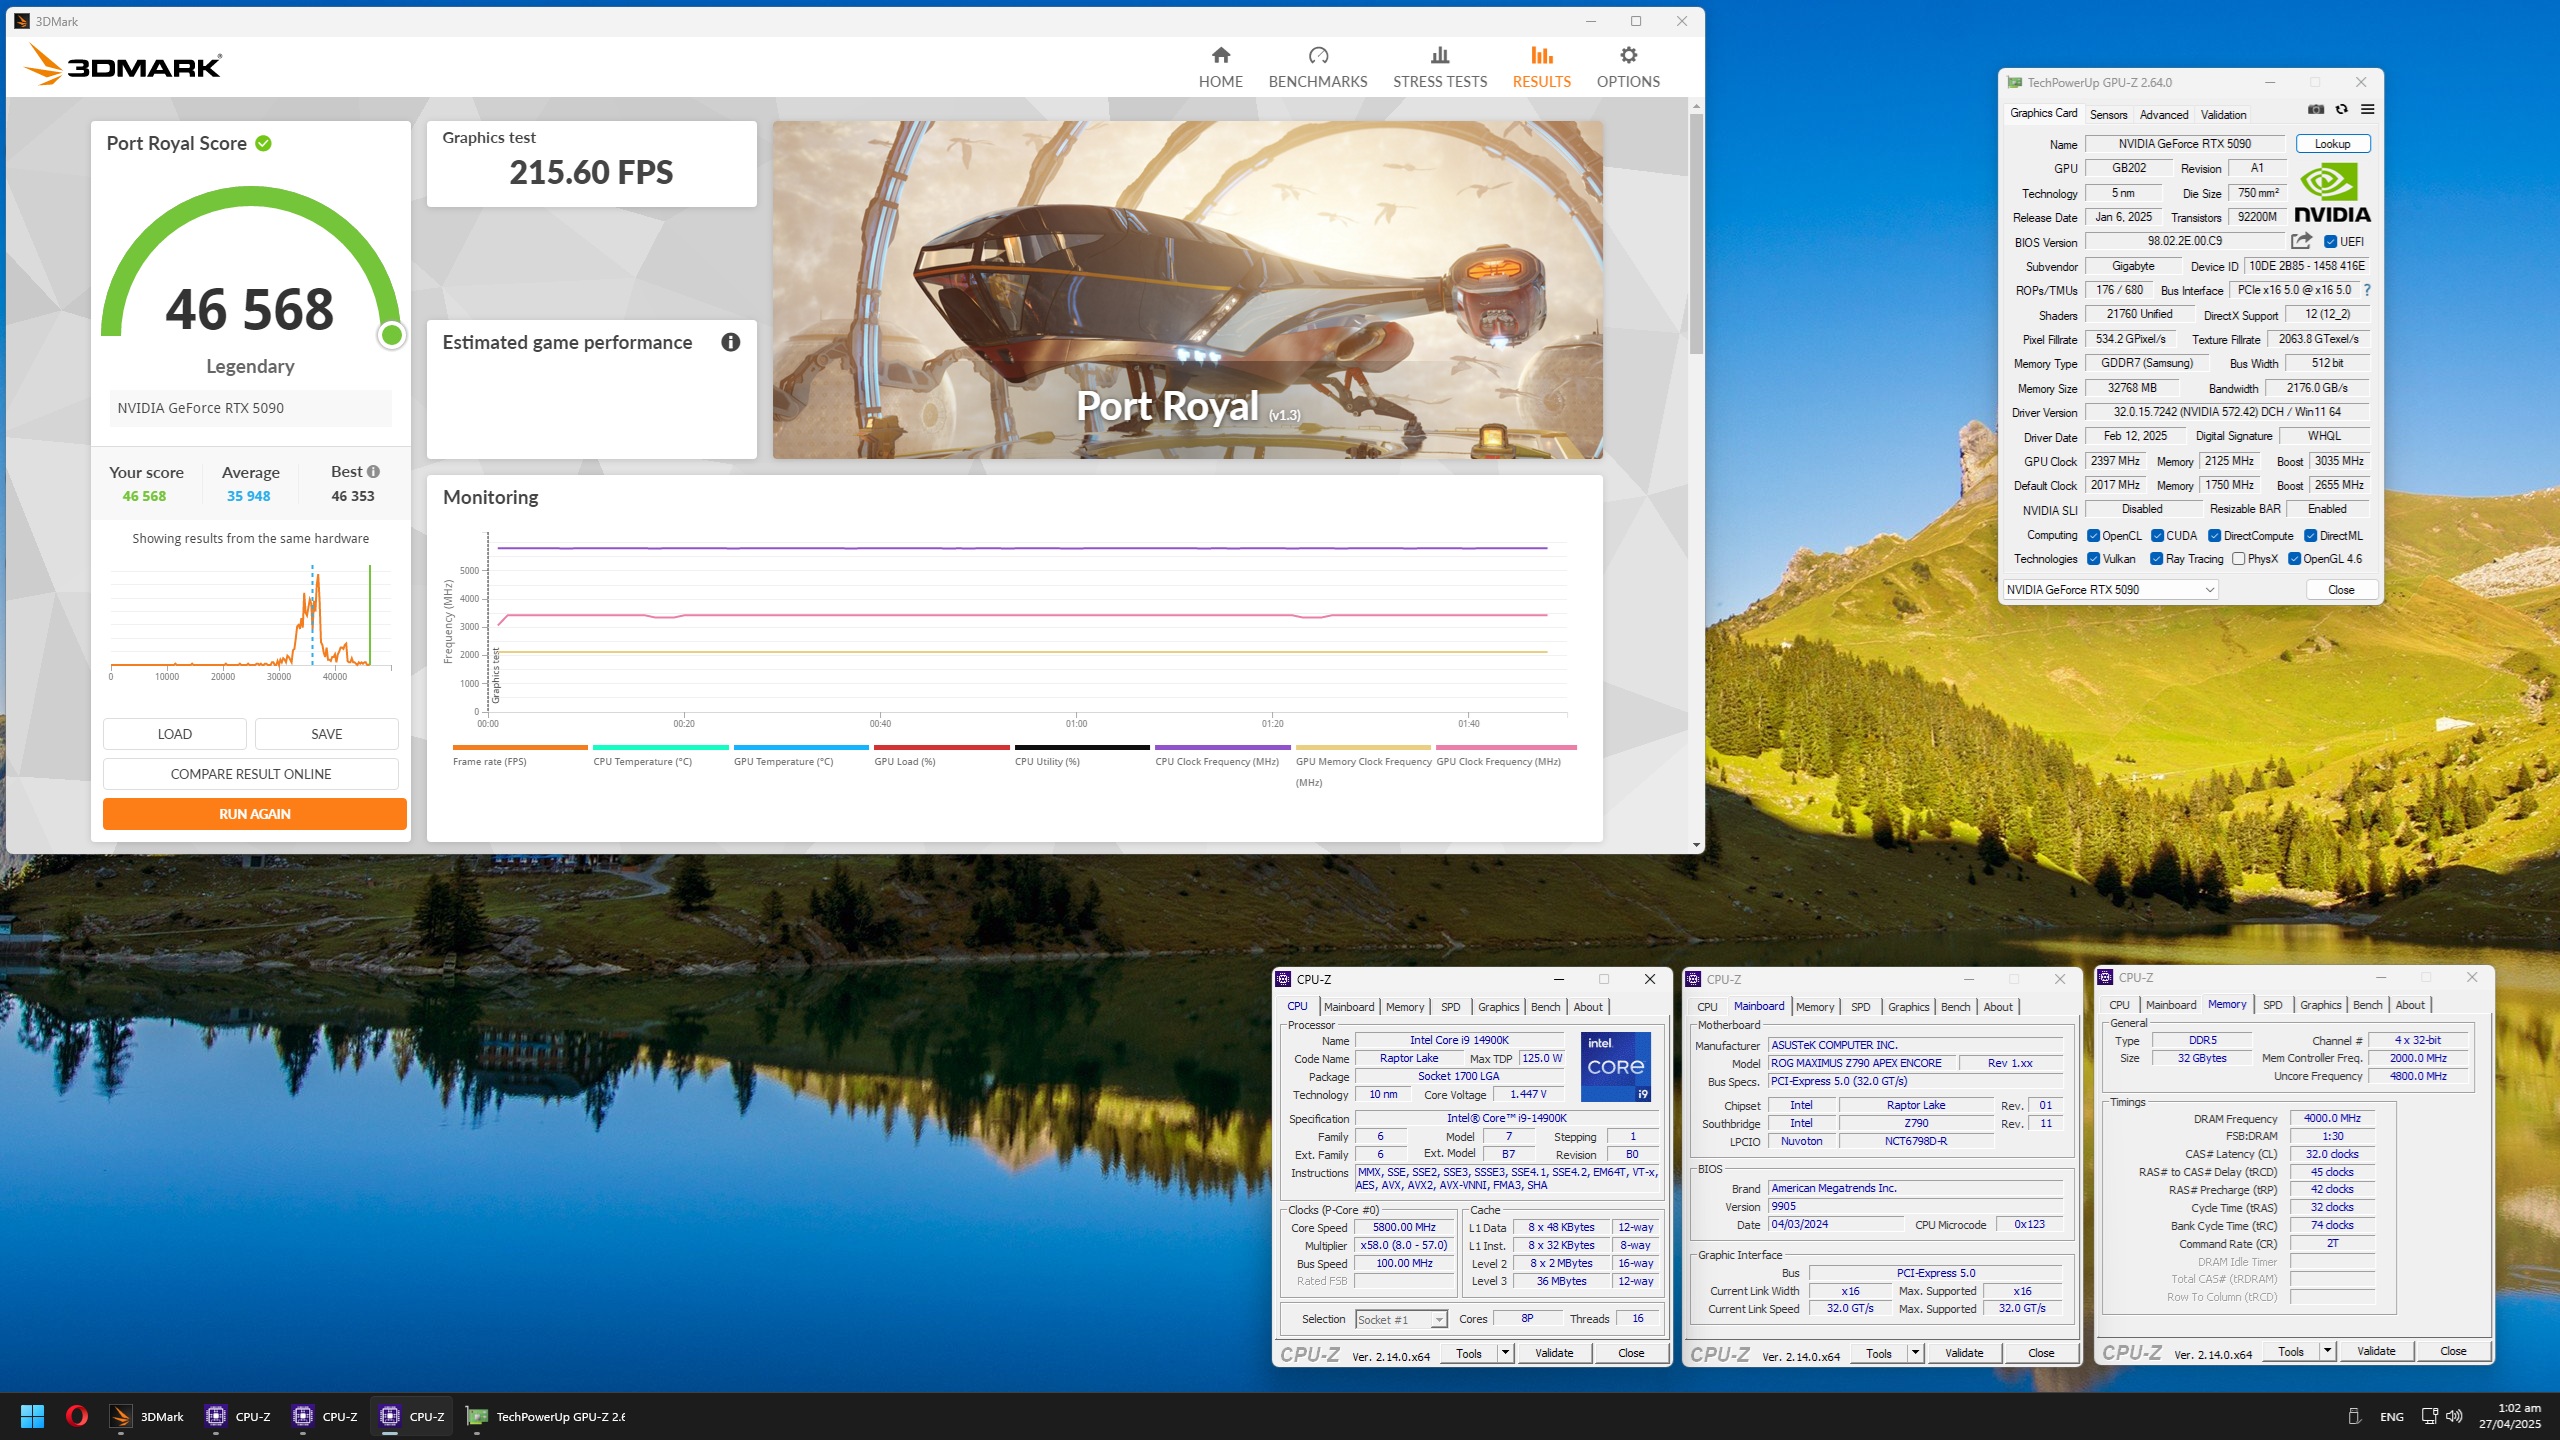Toggle the Ray Tracing checkbox in GPU-Z
Screen dimensions: 2560x1440
pyautogui.click(x=2157, y=559)
